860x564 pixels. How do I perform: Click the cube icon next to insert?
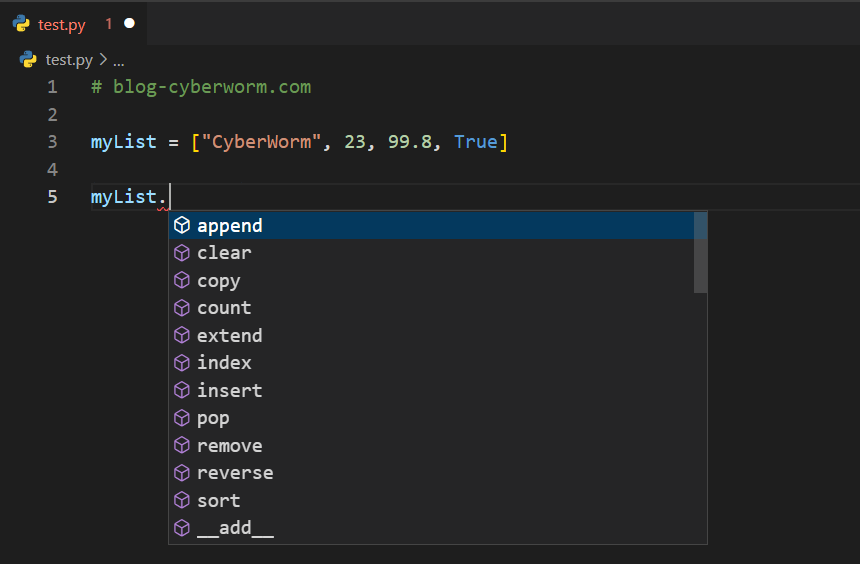tap(182, 390)
